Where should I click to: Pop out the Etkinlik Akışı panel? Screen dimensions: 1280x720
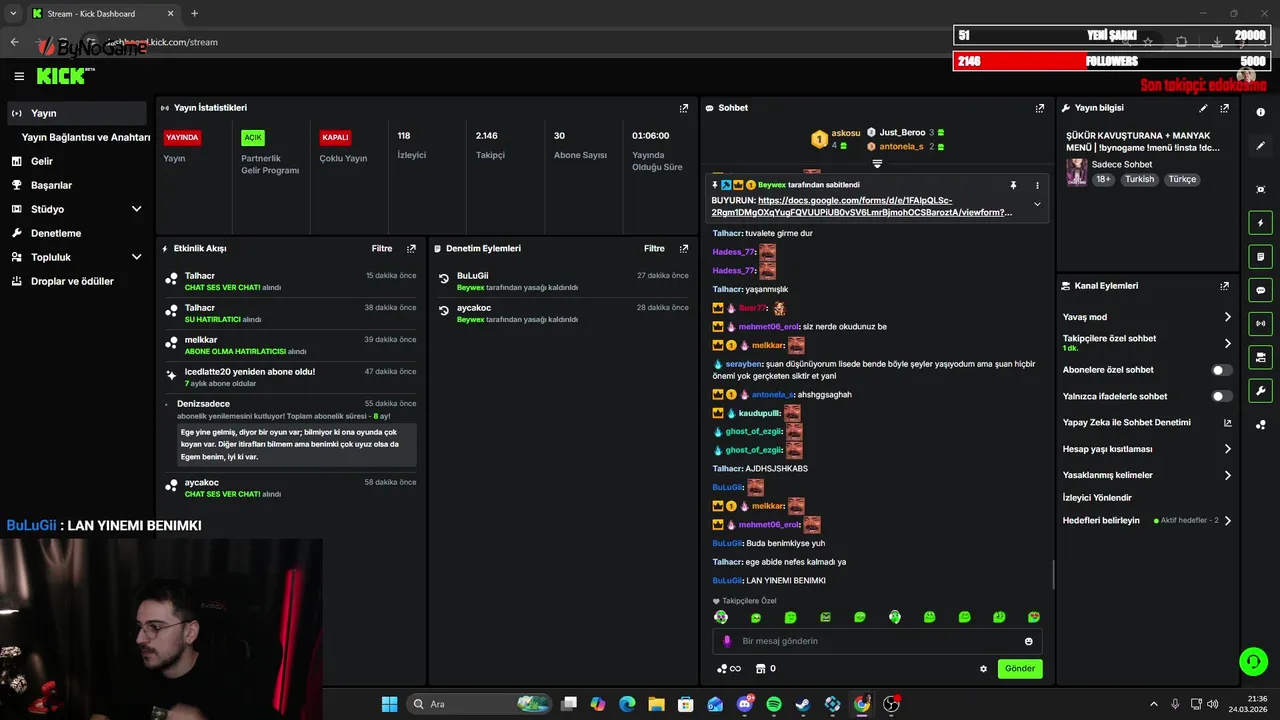point(411,249)
